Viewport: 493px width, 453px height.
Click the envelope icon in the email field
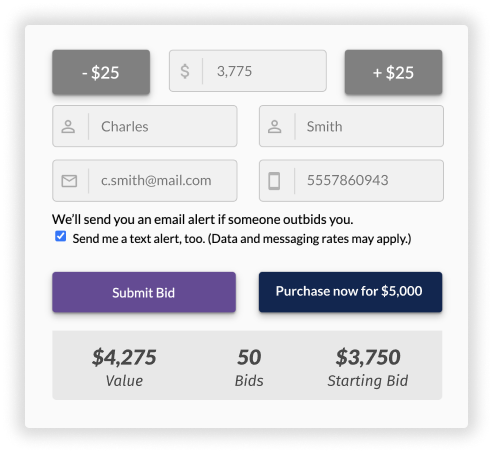(69, 181)
